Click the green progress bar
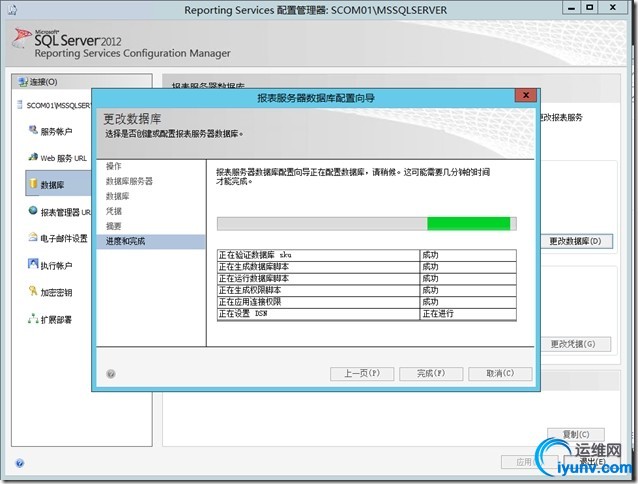 [468, 224]
